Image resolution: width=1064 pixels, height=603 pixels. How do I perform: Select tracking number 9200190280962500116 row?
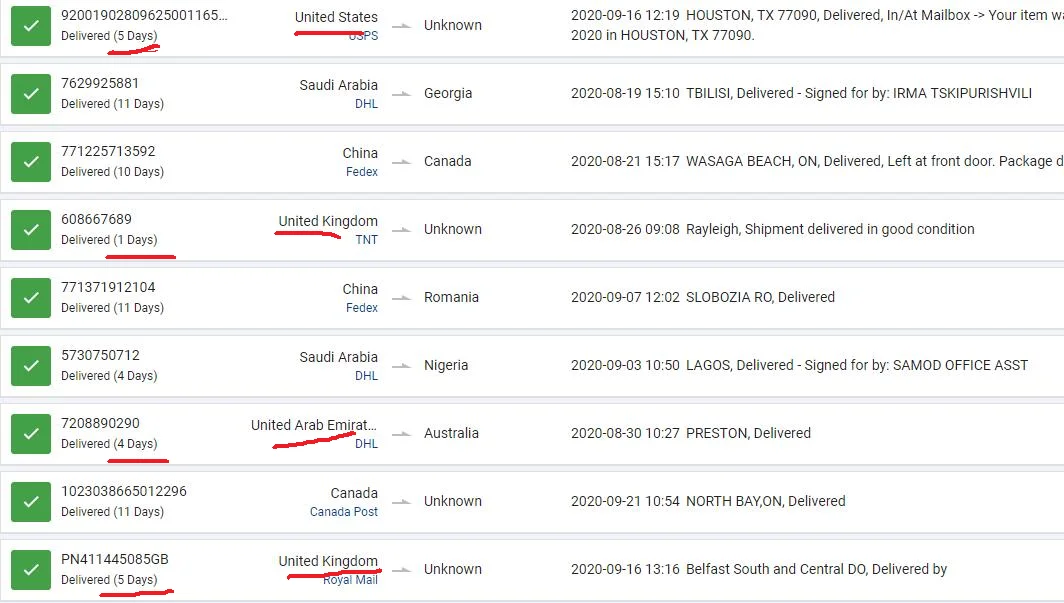pyautogui.click(x=532, y=26)
